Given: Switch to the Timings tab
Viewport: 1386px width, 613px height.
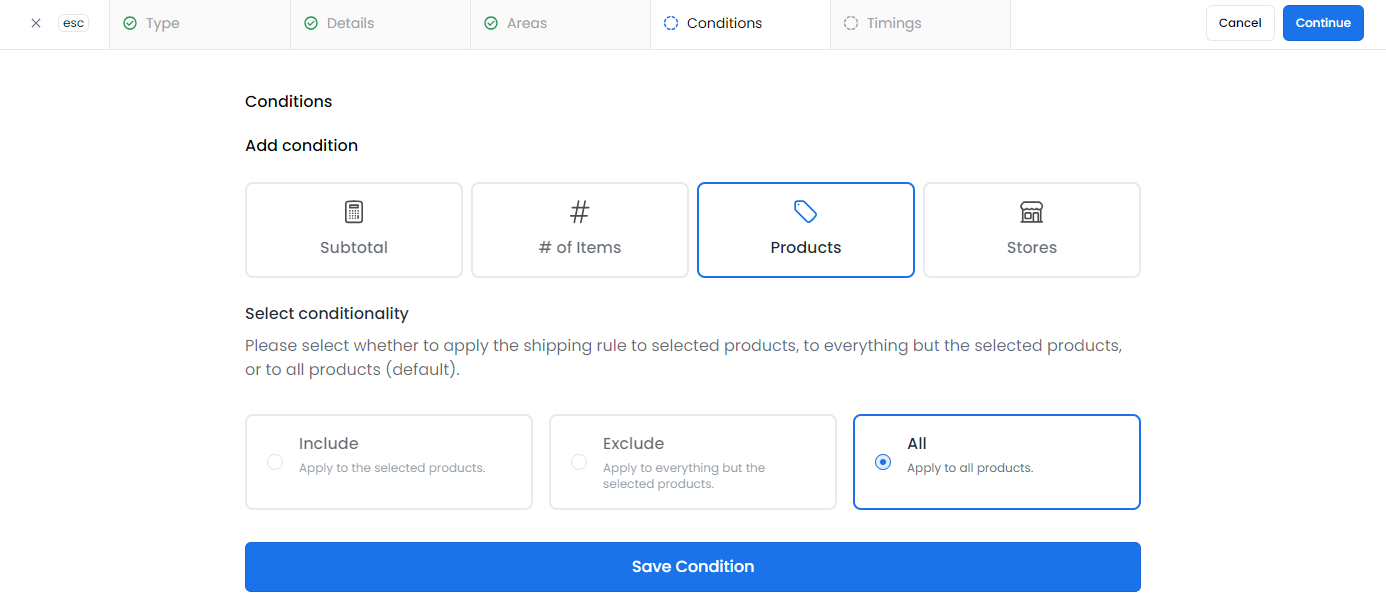Looking at the screenshot, I should [893, 23].
